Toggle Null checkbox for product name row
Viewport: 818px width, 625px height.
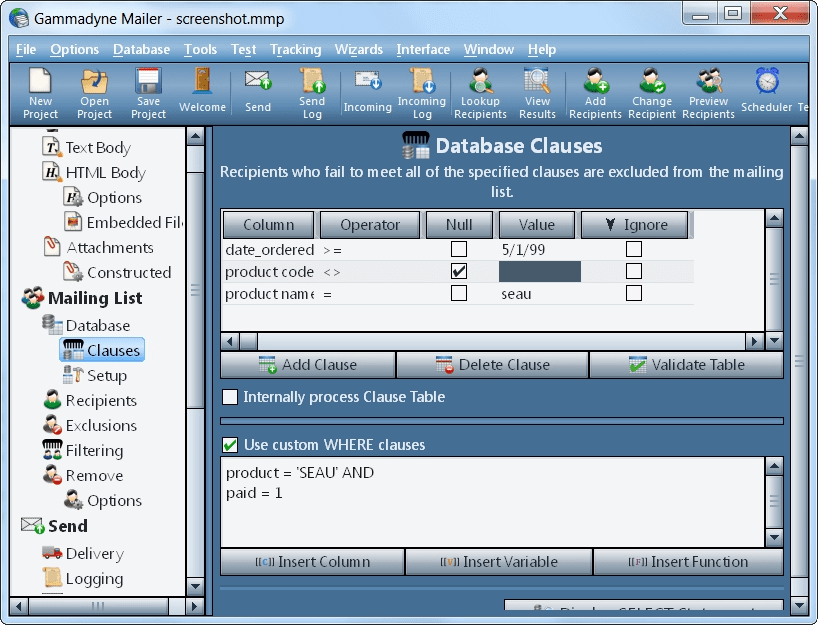[459, 293]
